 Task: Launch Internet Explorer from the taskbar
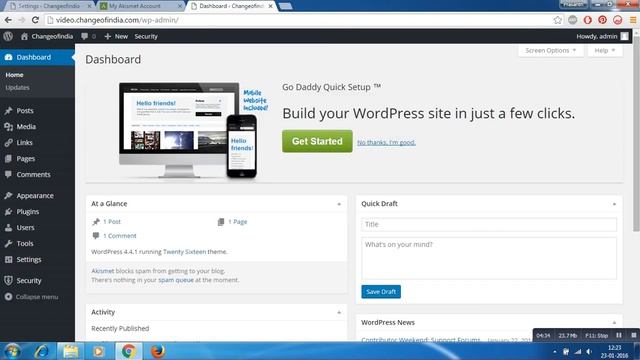point(41,351)
